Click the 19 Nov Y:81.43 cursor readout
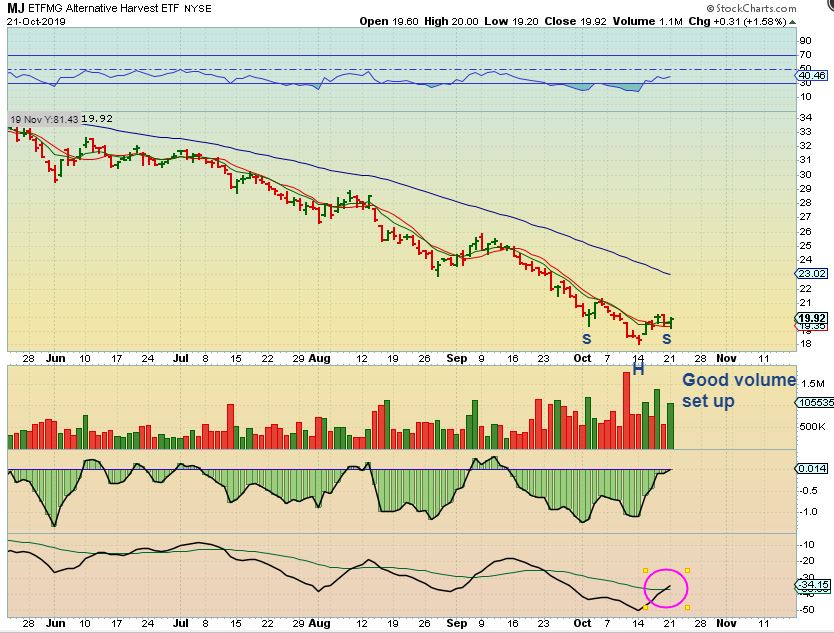This screenshot has height=633, width=834. pyautogui.click(x=44, y=120)
